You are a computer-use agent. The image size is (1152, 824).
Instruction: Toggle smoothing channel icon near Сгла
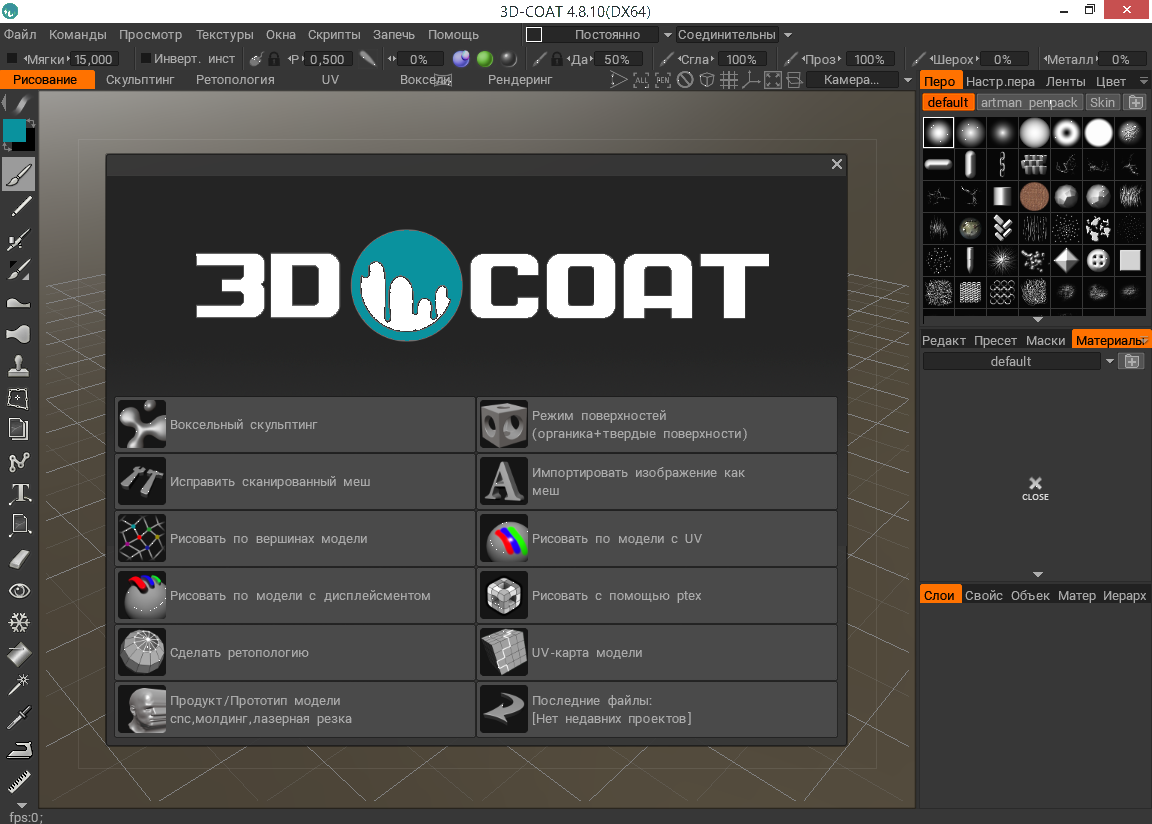point(666,59)
